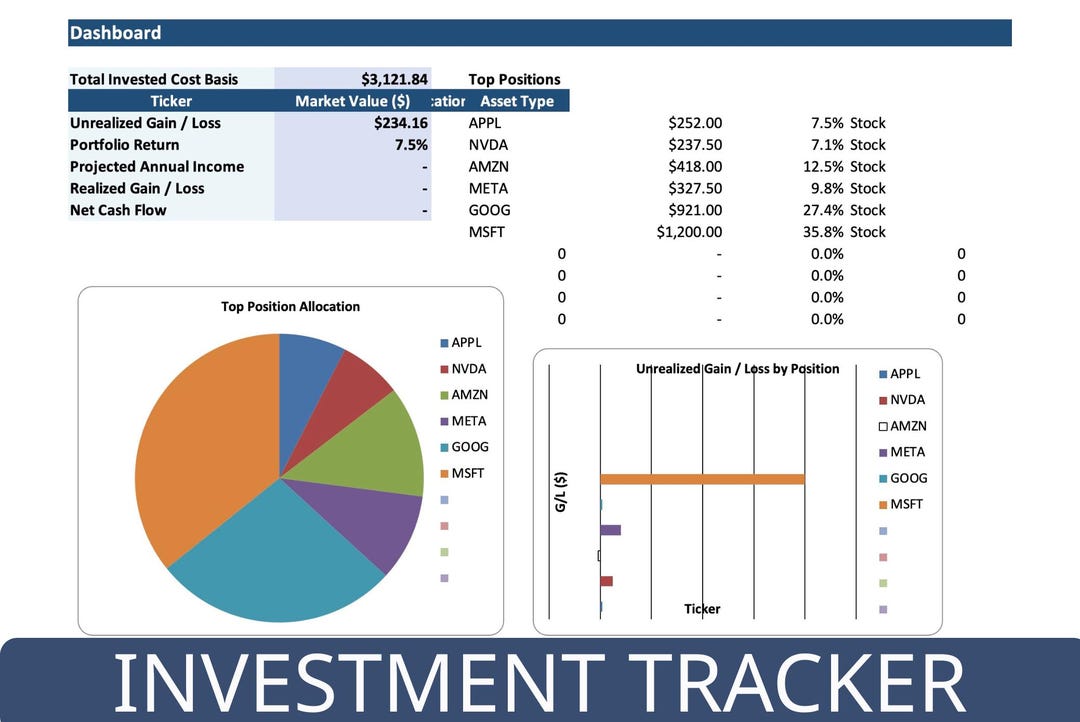Click the 'Market Value ($)' column header

[353, 101]
